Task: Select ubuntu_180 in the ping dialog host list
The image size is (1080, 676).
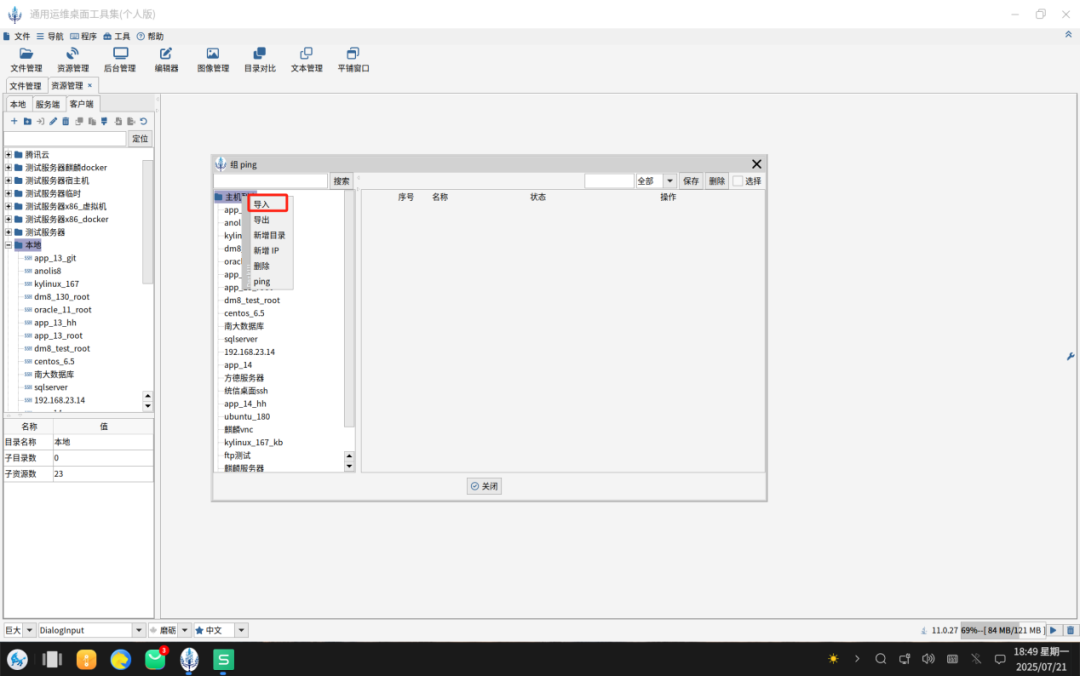Action: (247, 416)
